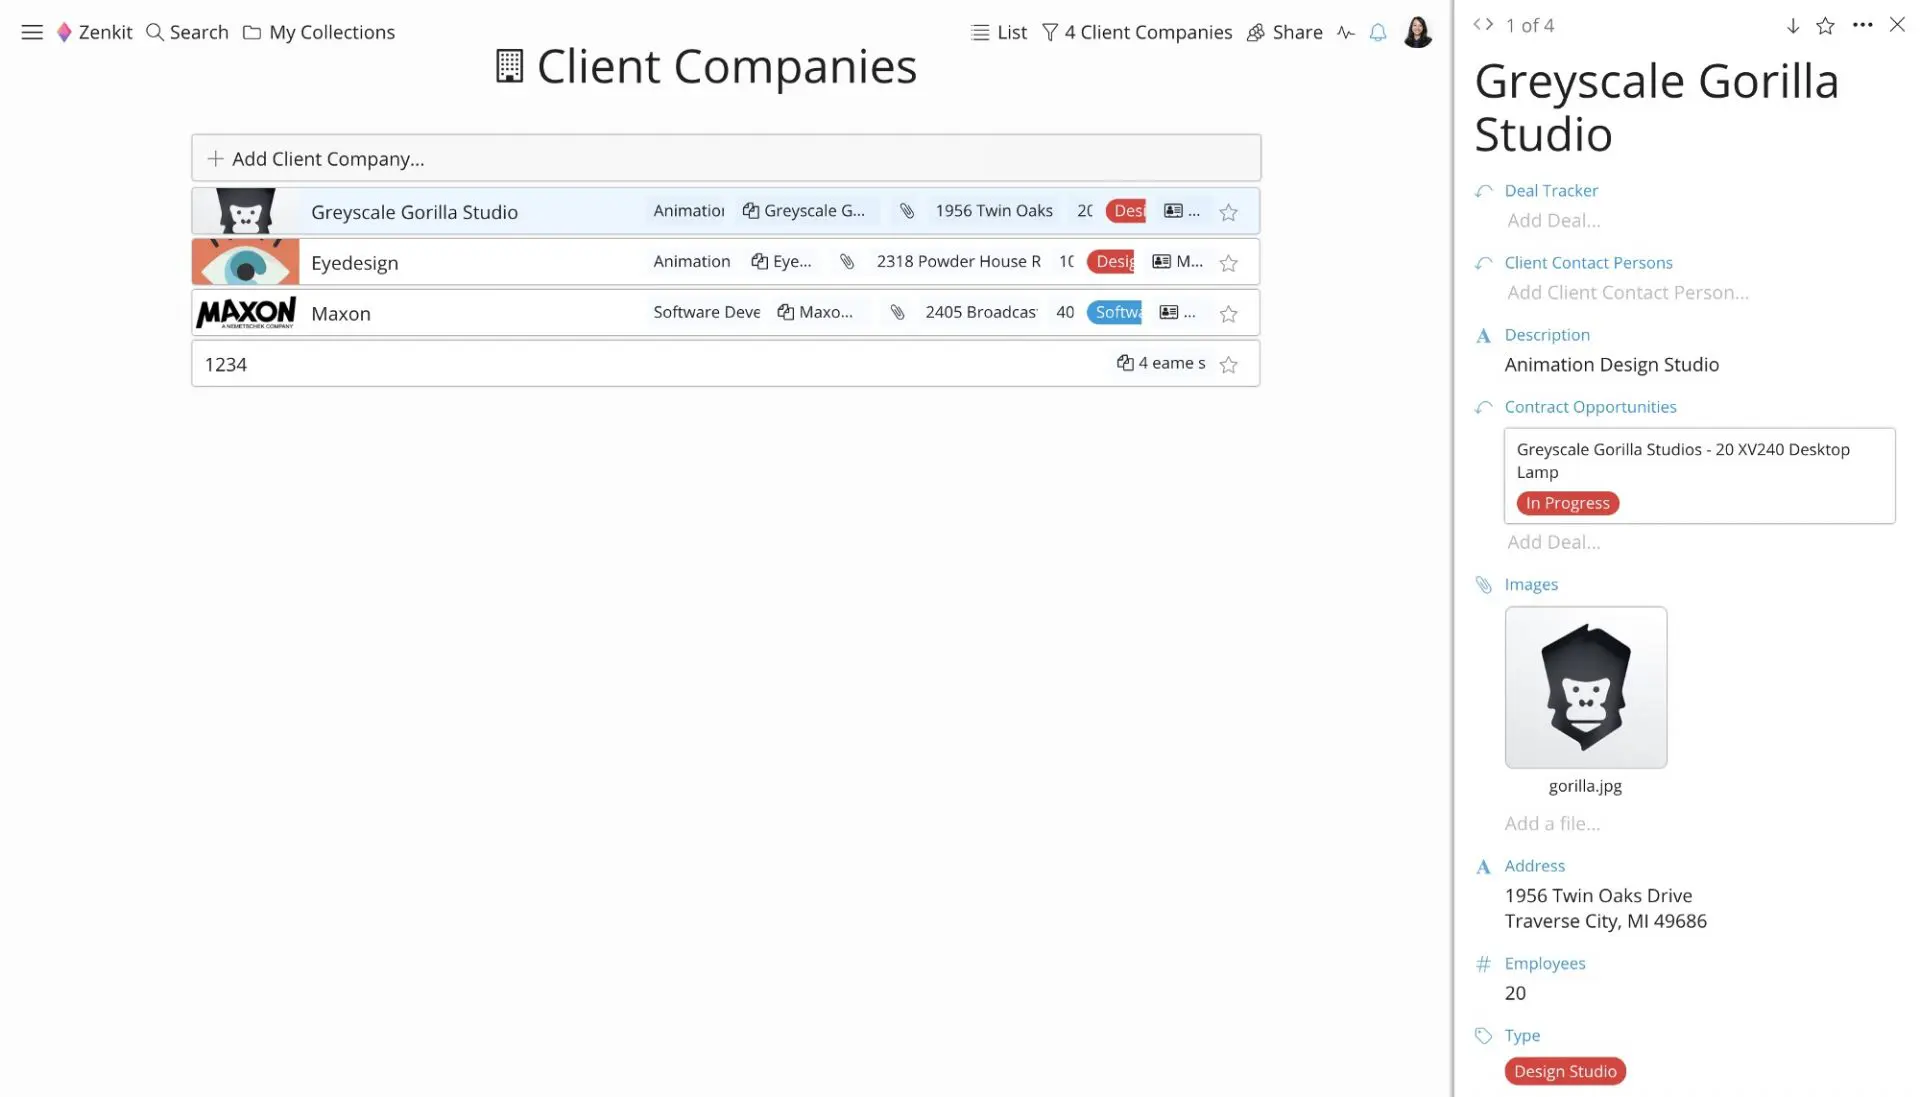Image resolution: width=1920 pixels, height=1097 pixels.
Task: Click the Type field tag icon
Action: 1483,1036
